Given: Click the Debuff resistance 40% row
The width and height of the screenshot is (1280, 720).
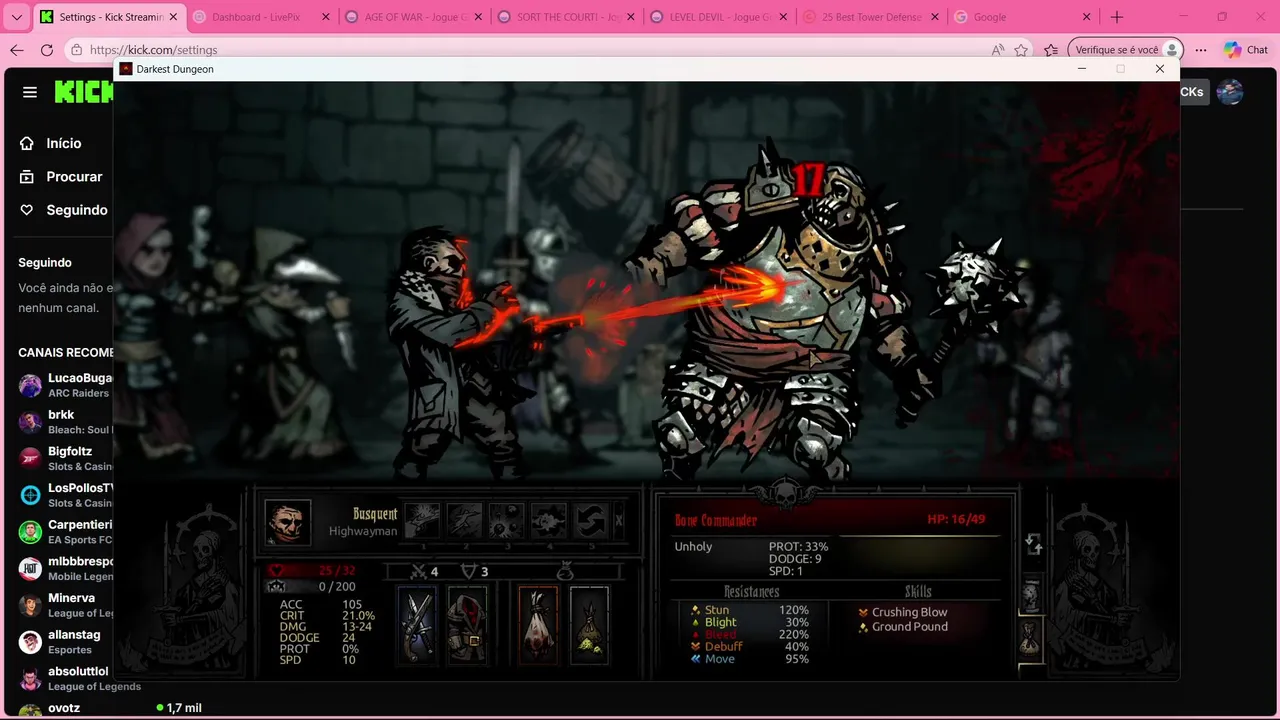Looking at the screenshot, I should click(x=749, y=646).
